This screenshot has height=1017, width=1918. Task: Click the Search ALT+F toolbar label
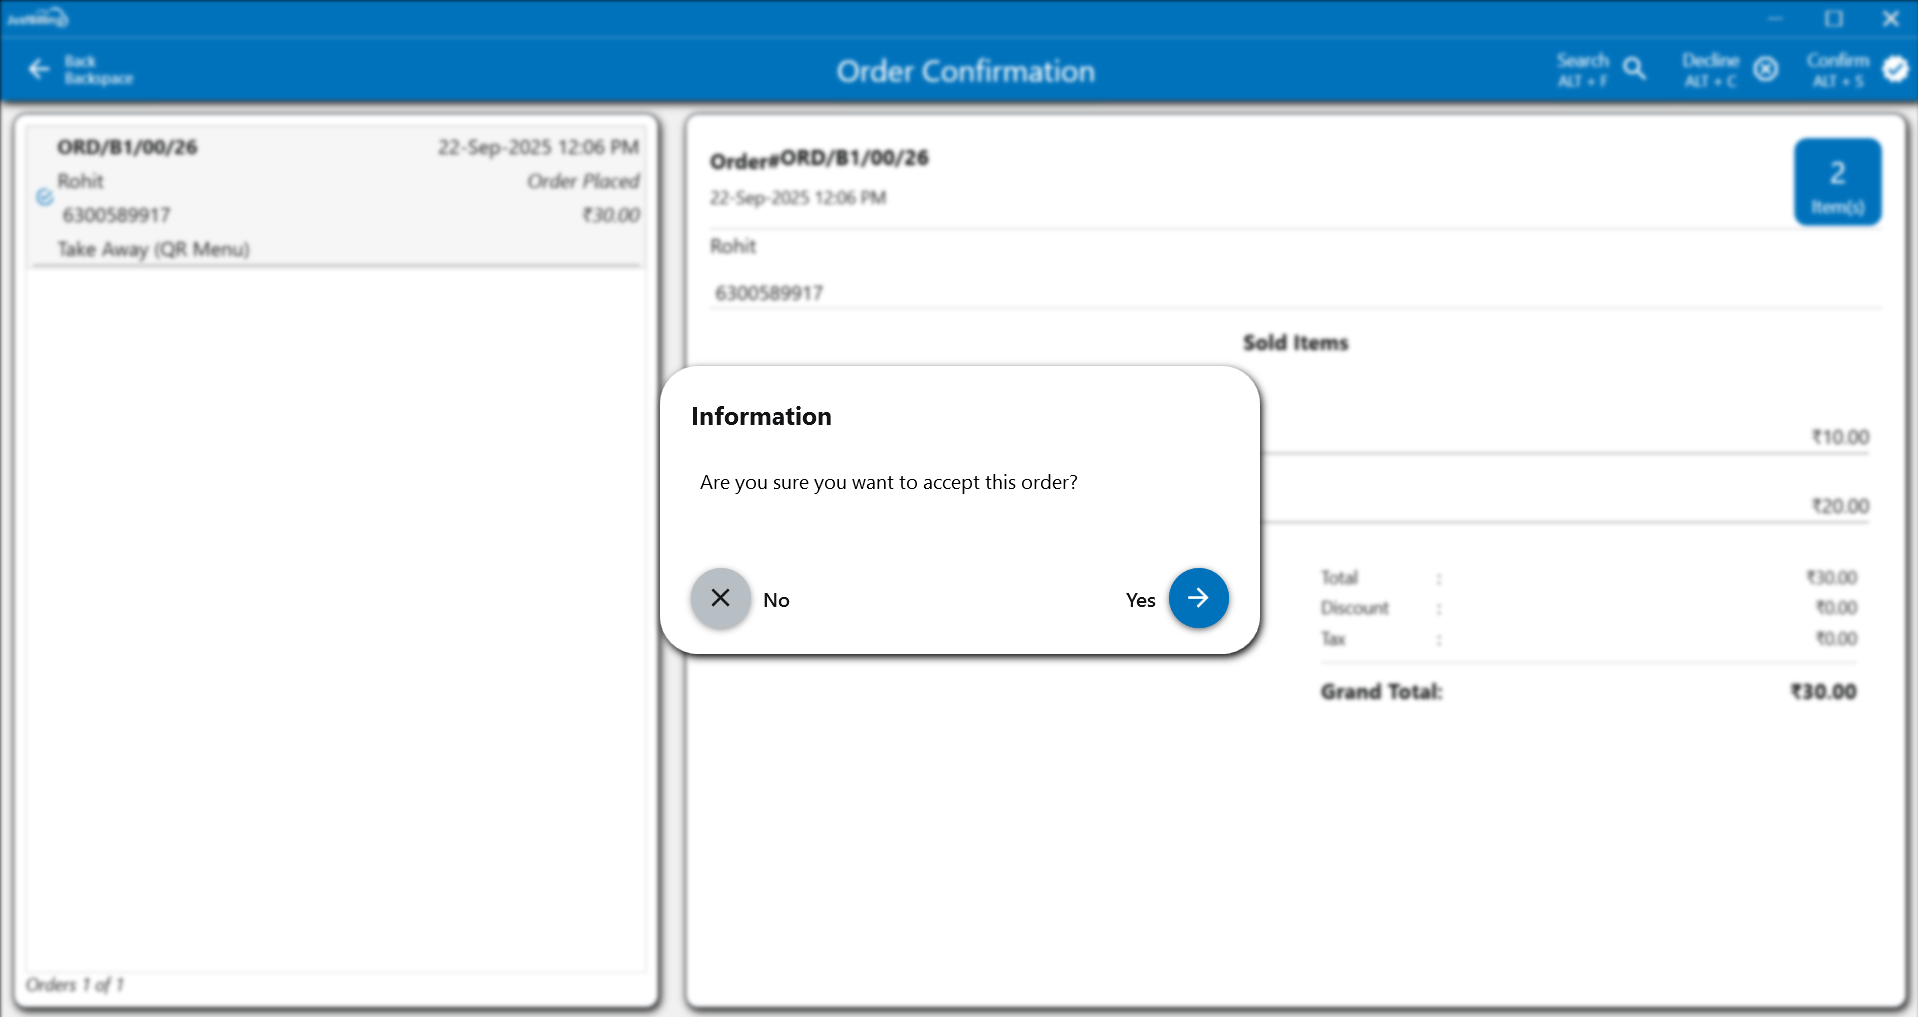(x=1582, y=70)
